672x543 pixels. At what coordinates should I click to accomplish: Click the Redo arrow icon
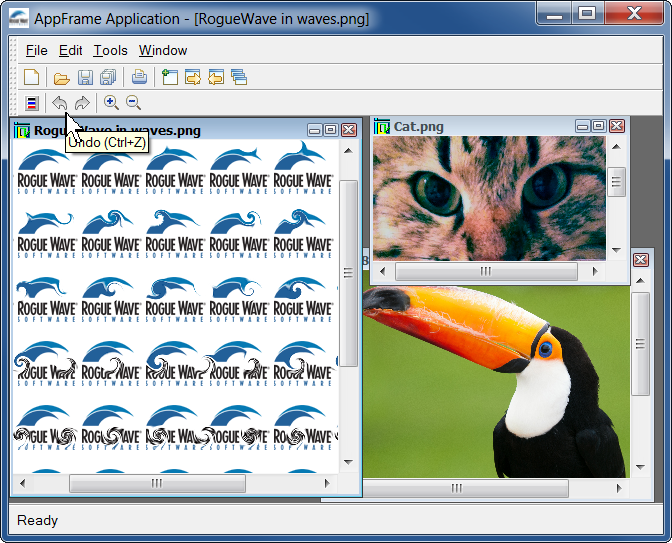click(x=82, y=103)
